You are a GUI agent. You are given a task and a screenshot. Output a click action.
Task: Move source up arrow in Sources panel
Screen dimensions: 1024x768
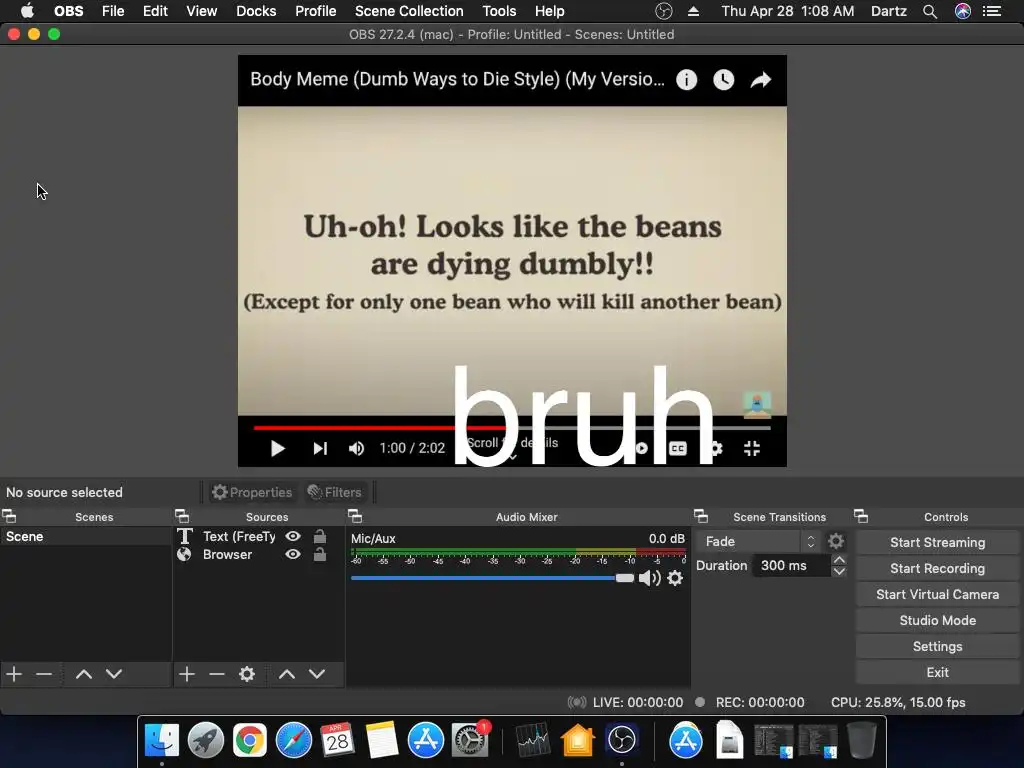pos(287,674)
